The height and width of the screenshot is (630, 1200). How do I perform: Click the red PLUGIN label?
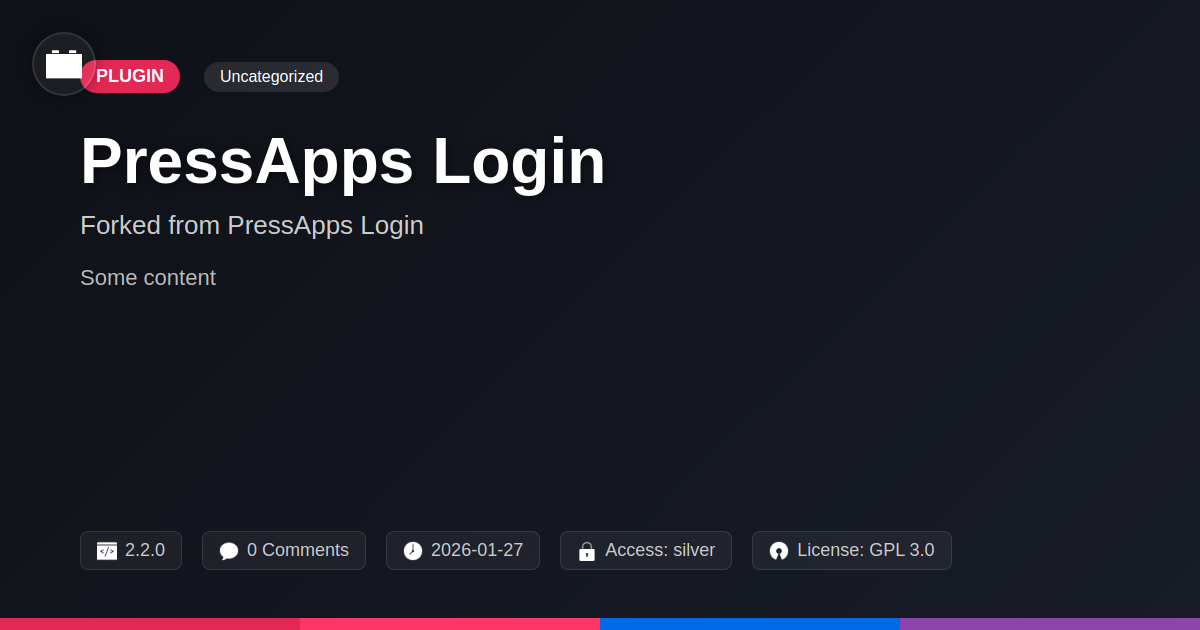(130, 77)
